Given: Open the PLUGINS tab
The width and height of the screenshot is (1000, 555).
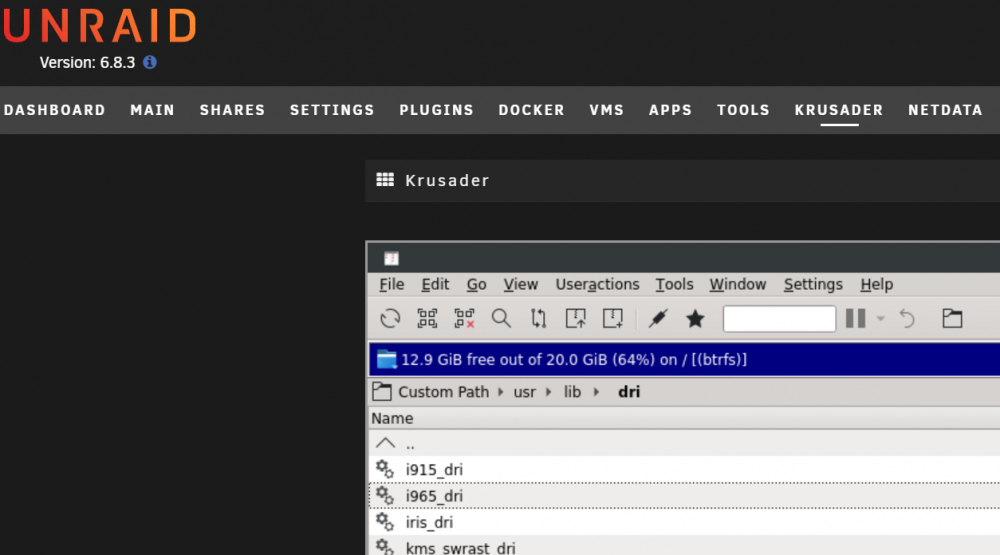Looking at the screenshot, I should (x=436, y=110).
